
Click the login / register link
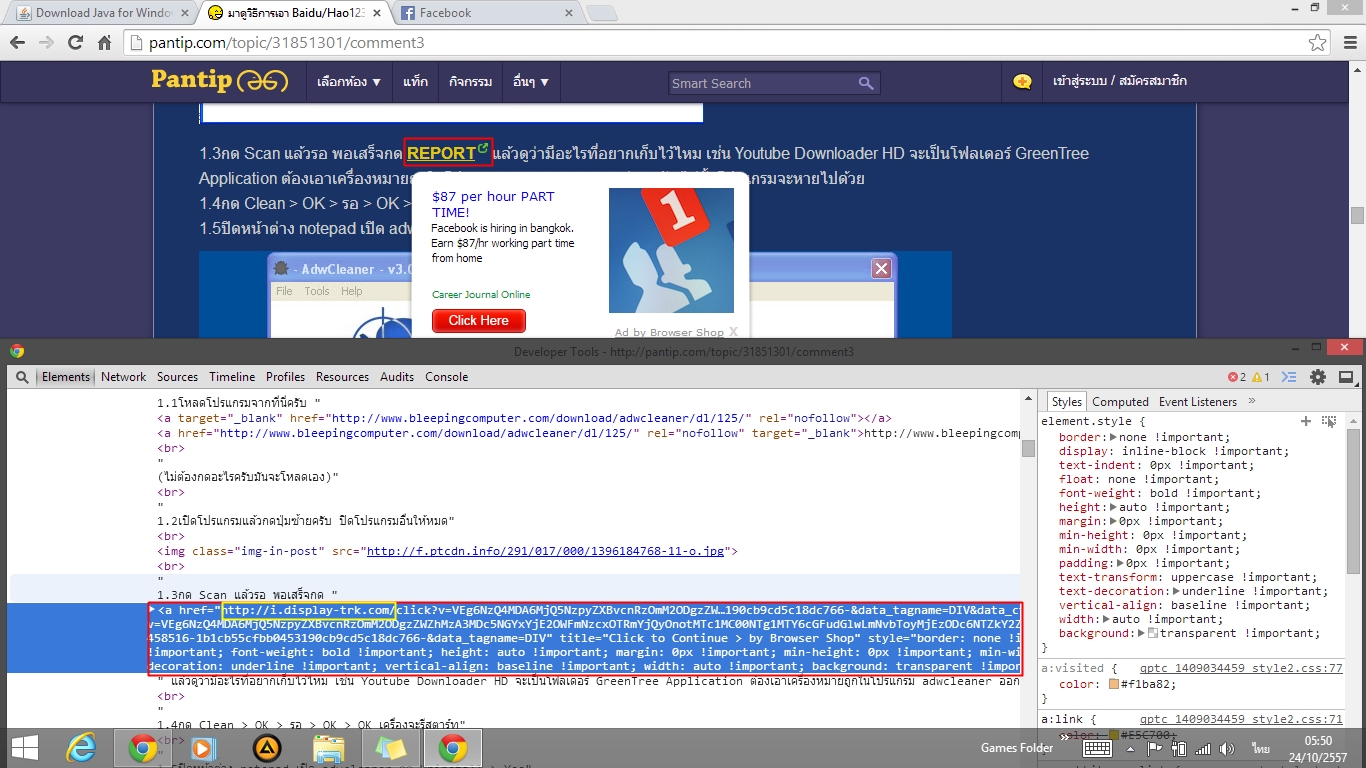1120,81
